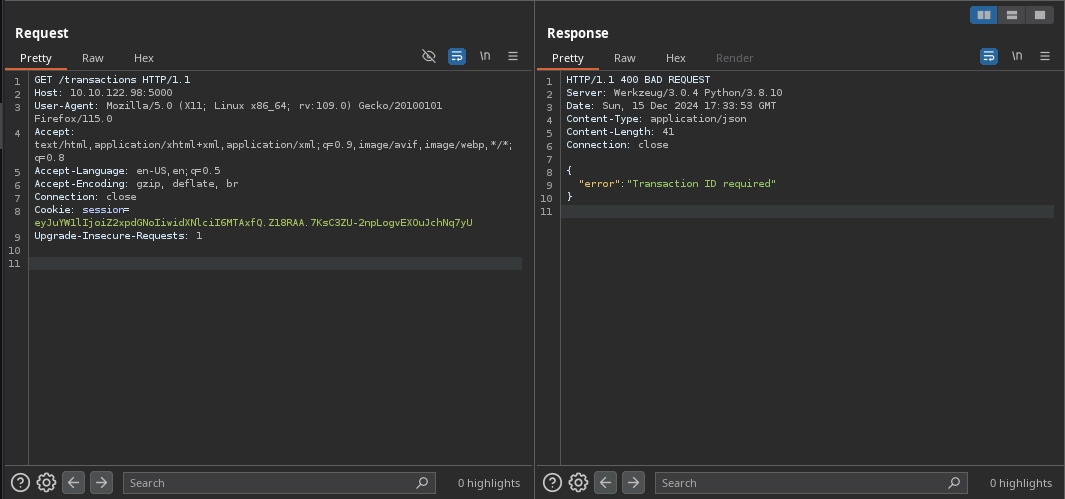The height and width of the screenshot is (499, 1065).
Task: Open Request search settings gear
Action: (46, 483)
